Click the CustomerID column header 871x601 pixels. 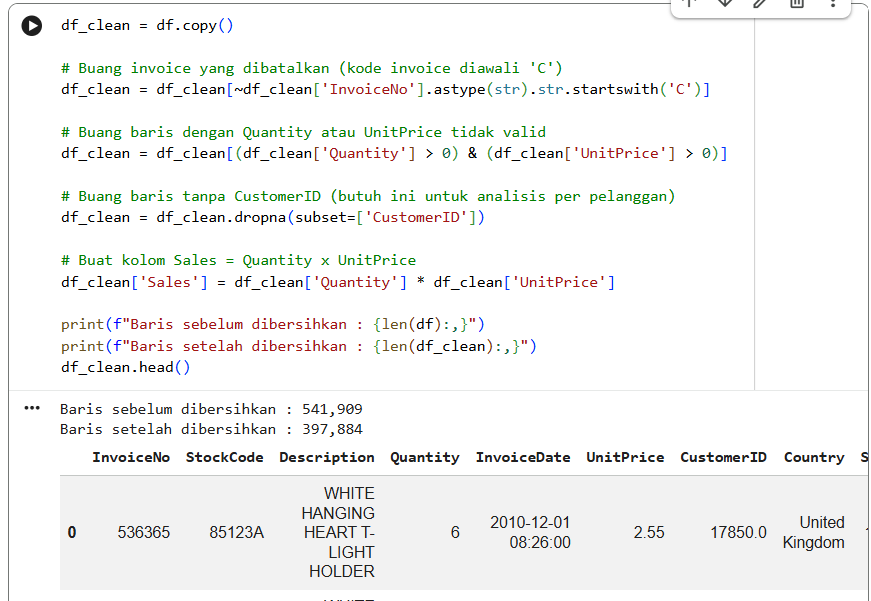pos(723,457)
